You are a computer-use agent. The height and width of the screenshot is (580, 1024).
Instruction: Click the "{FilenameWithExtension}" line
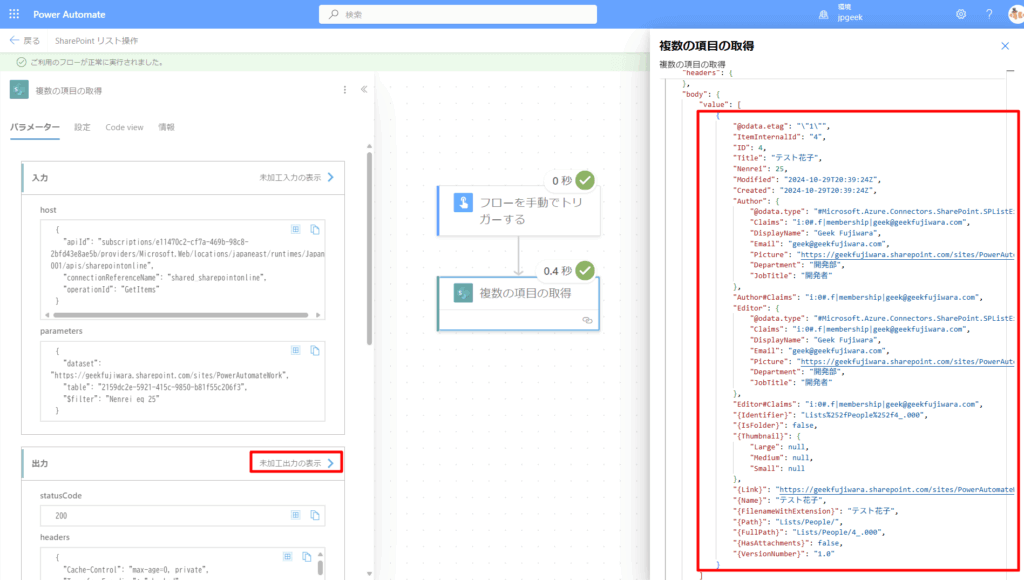click(816, 511)
